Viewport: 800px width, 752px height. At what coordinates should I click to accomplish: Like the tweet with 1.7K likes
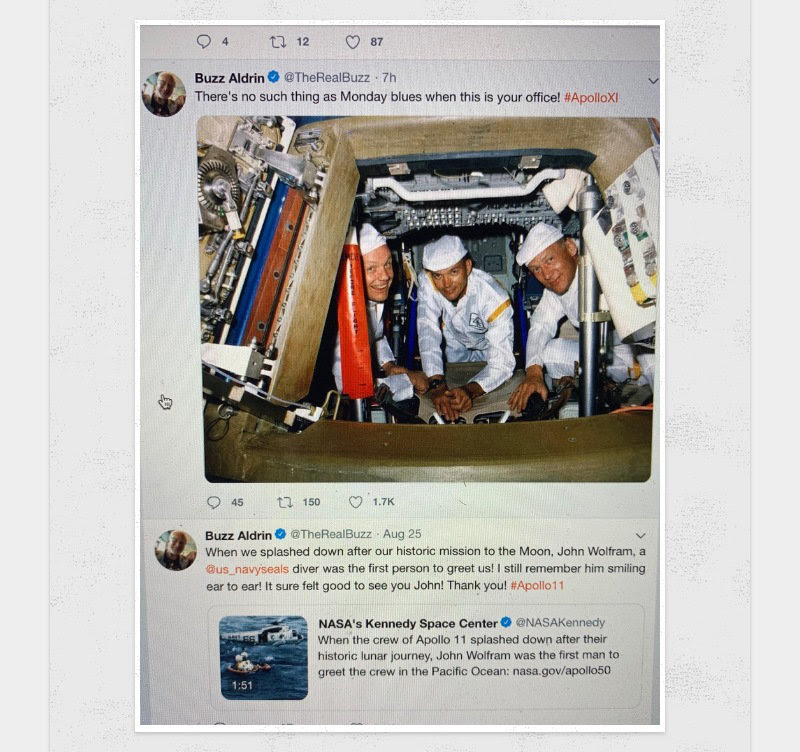355,502
